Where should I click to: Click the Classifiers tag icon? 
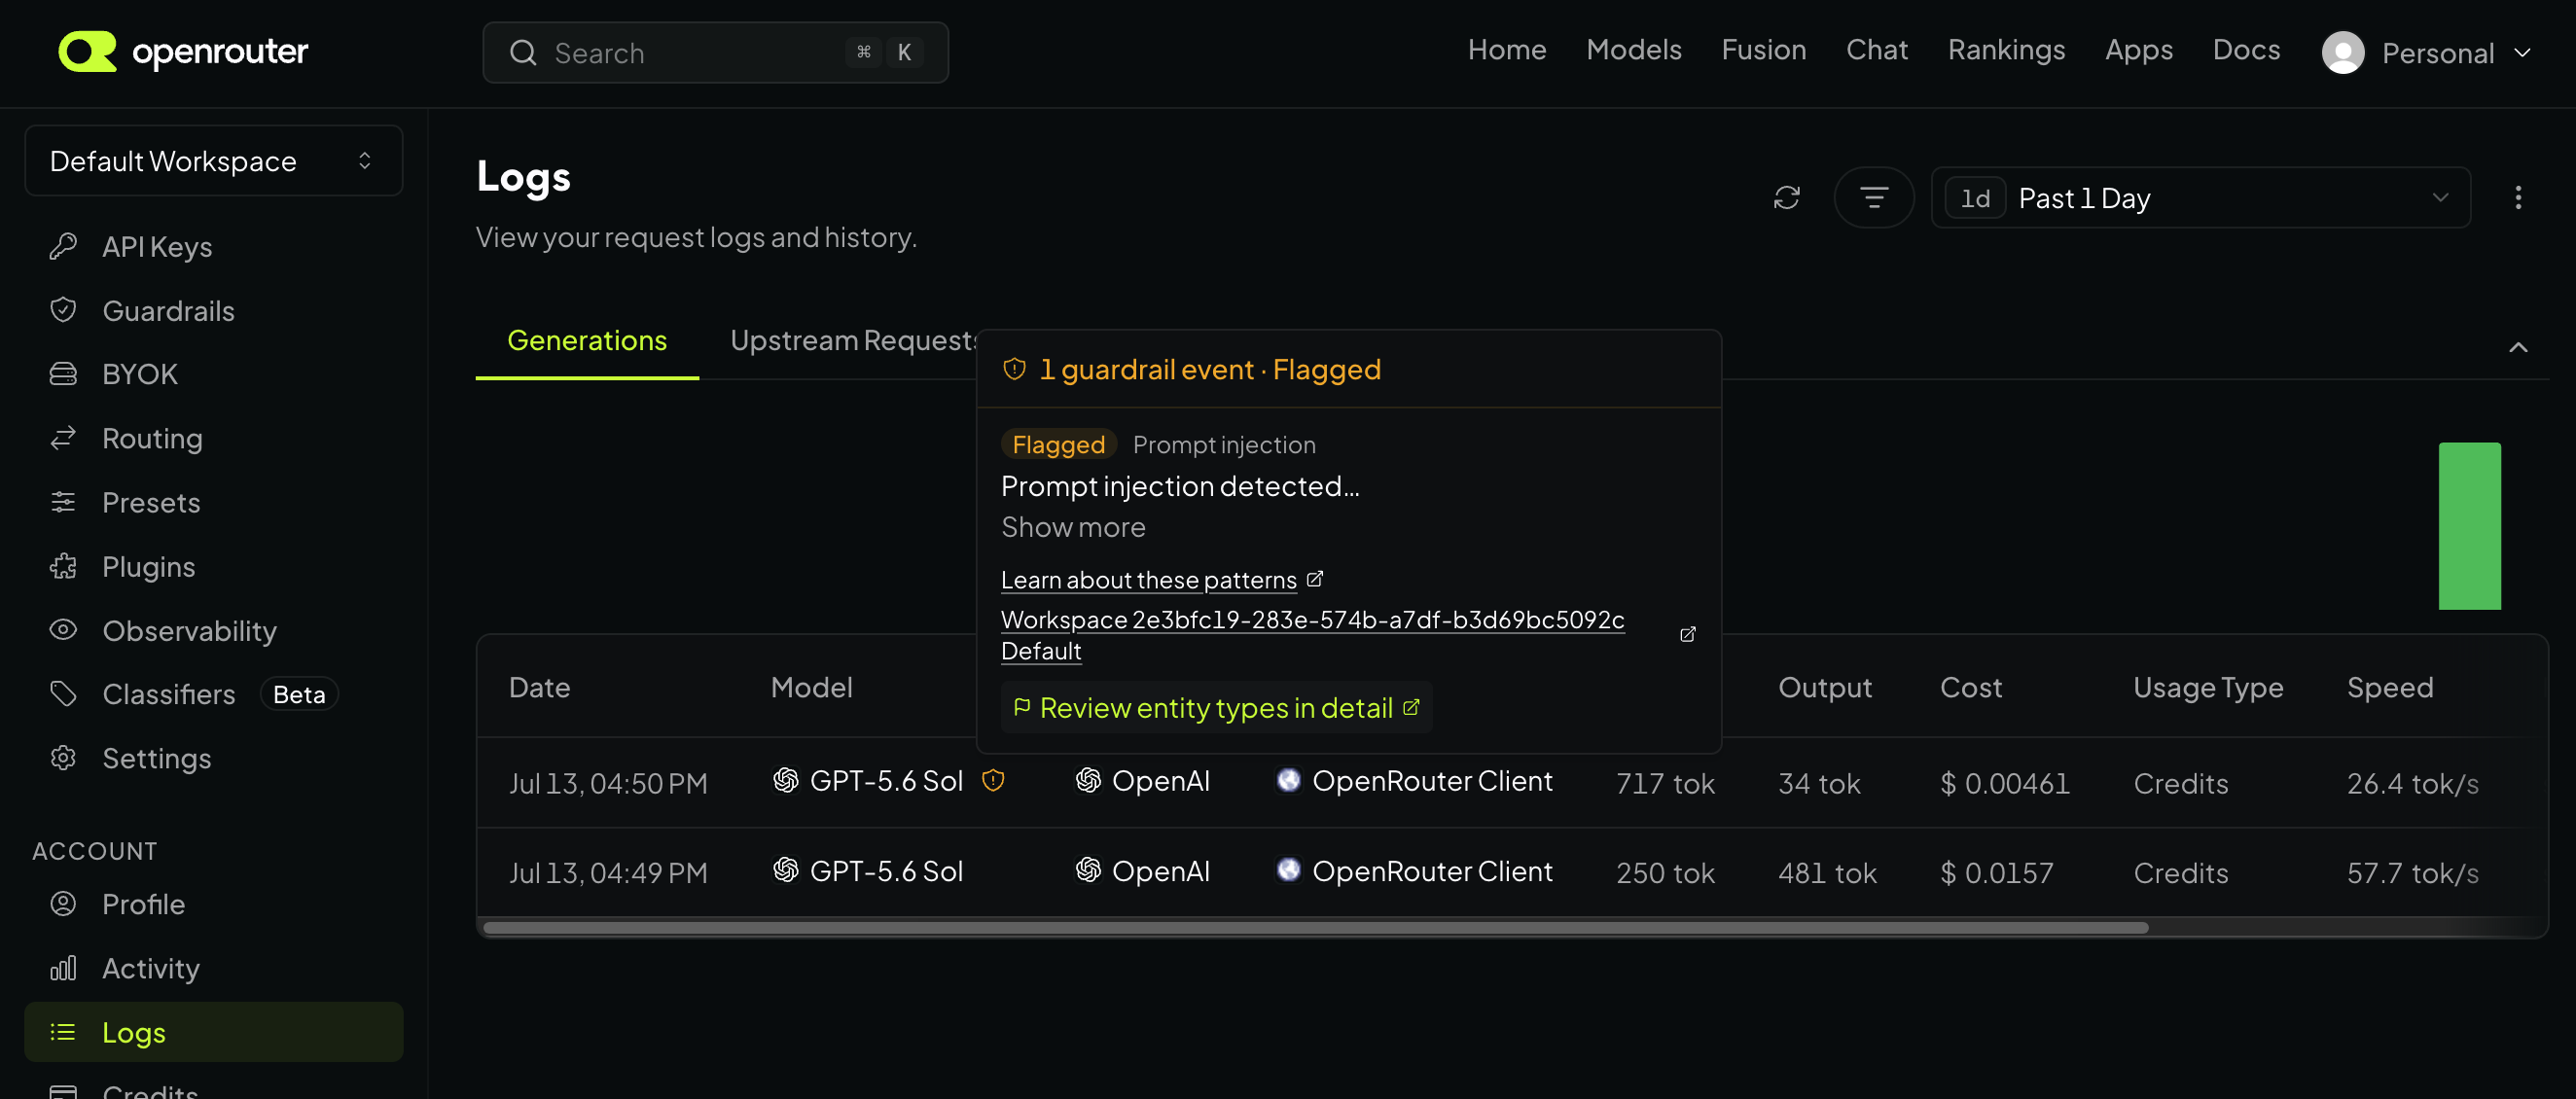63,694
